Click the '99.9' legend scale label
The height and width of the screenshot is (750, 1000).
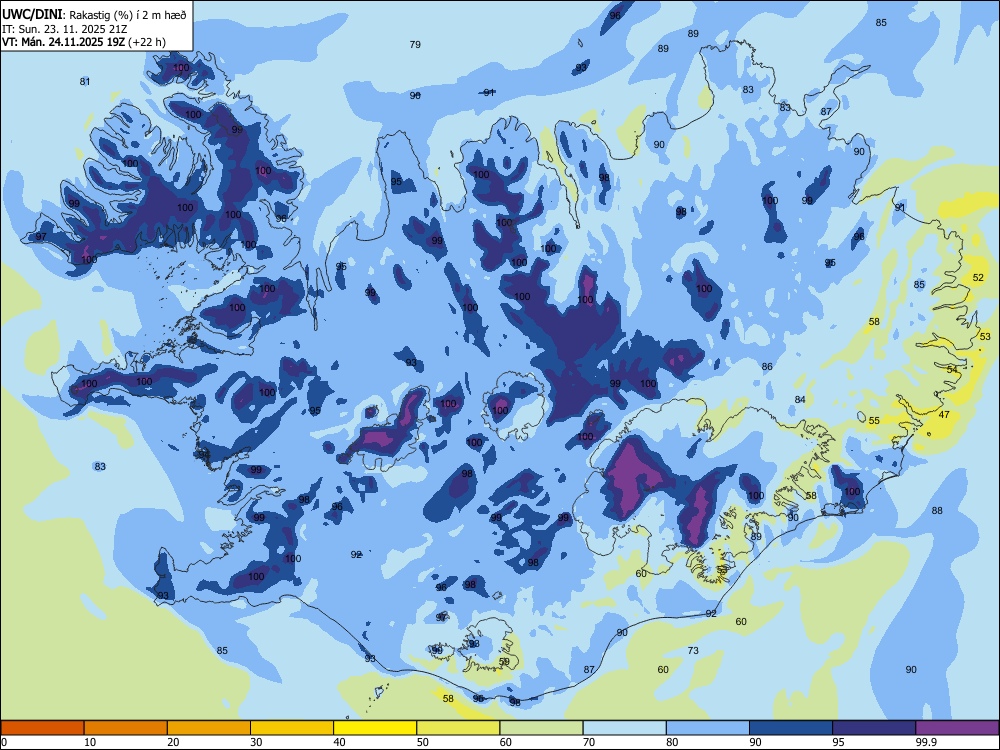tap(926, 742)
